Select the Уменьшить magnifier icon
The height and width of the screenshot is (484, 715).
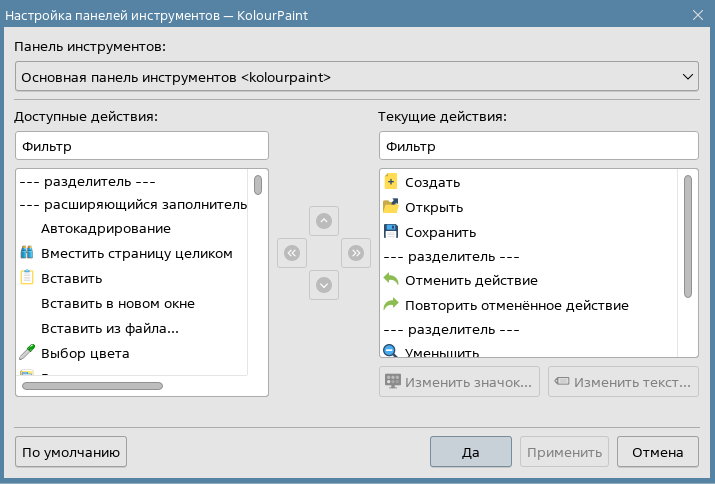pos(391,351)
